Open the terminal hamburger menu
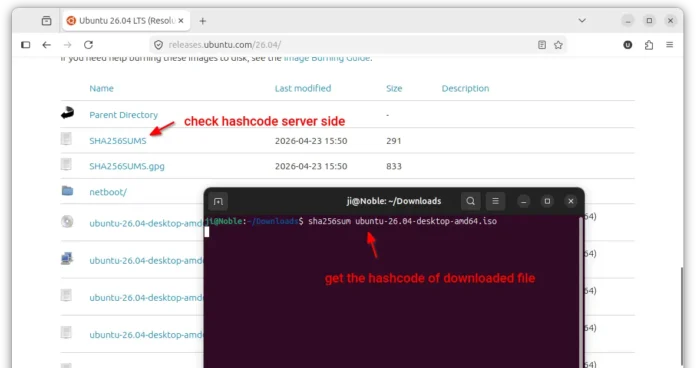The width and height of the screenshot is (700, 368). click(x=496, y=201)
